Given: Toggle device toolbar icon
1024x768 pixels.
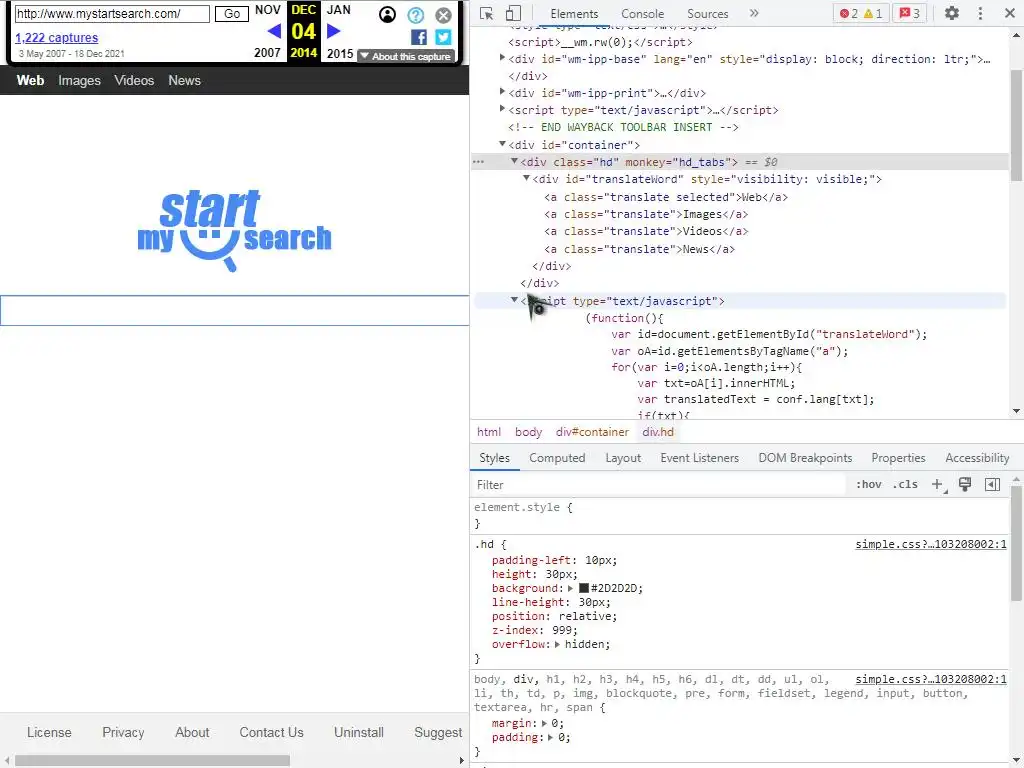Looking at the screenshot, I should click(513, 13).
